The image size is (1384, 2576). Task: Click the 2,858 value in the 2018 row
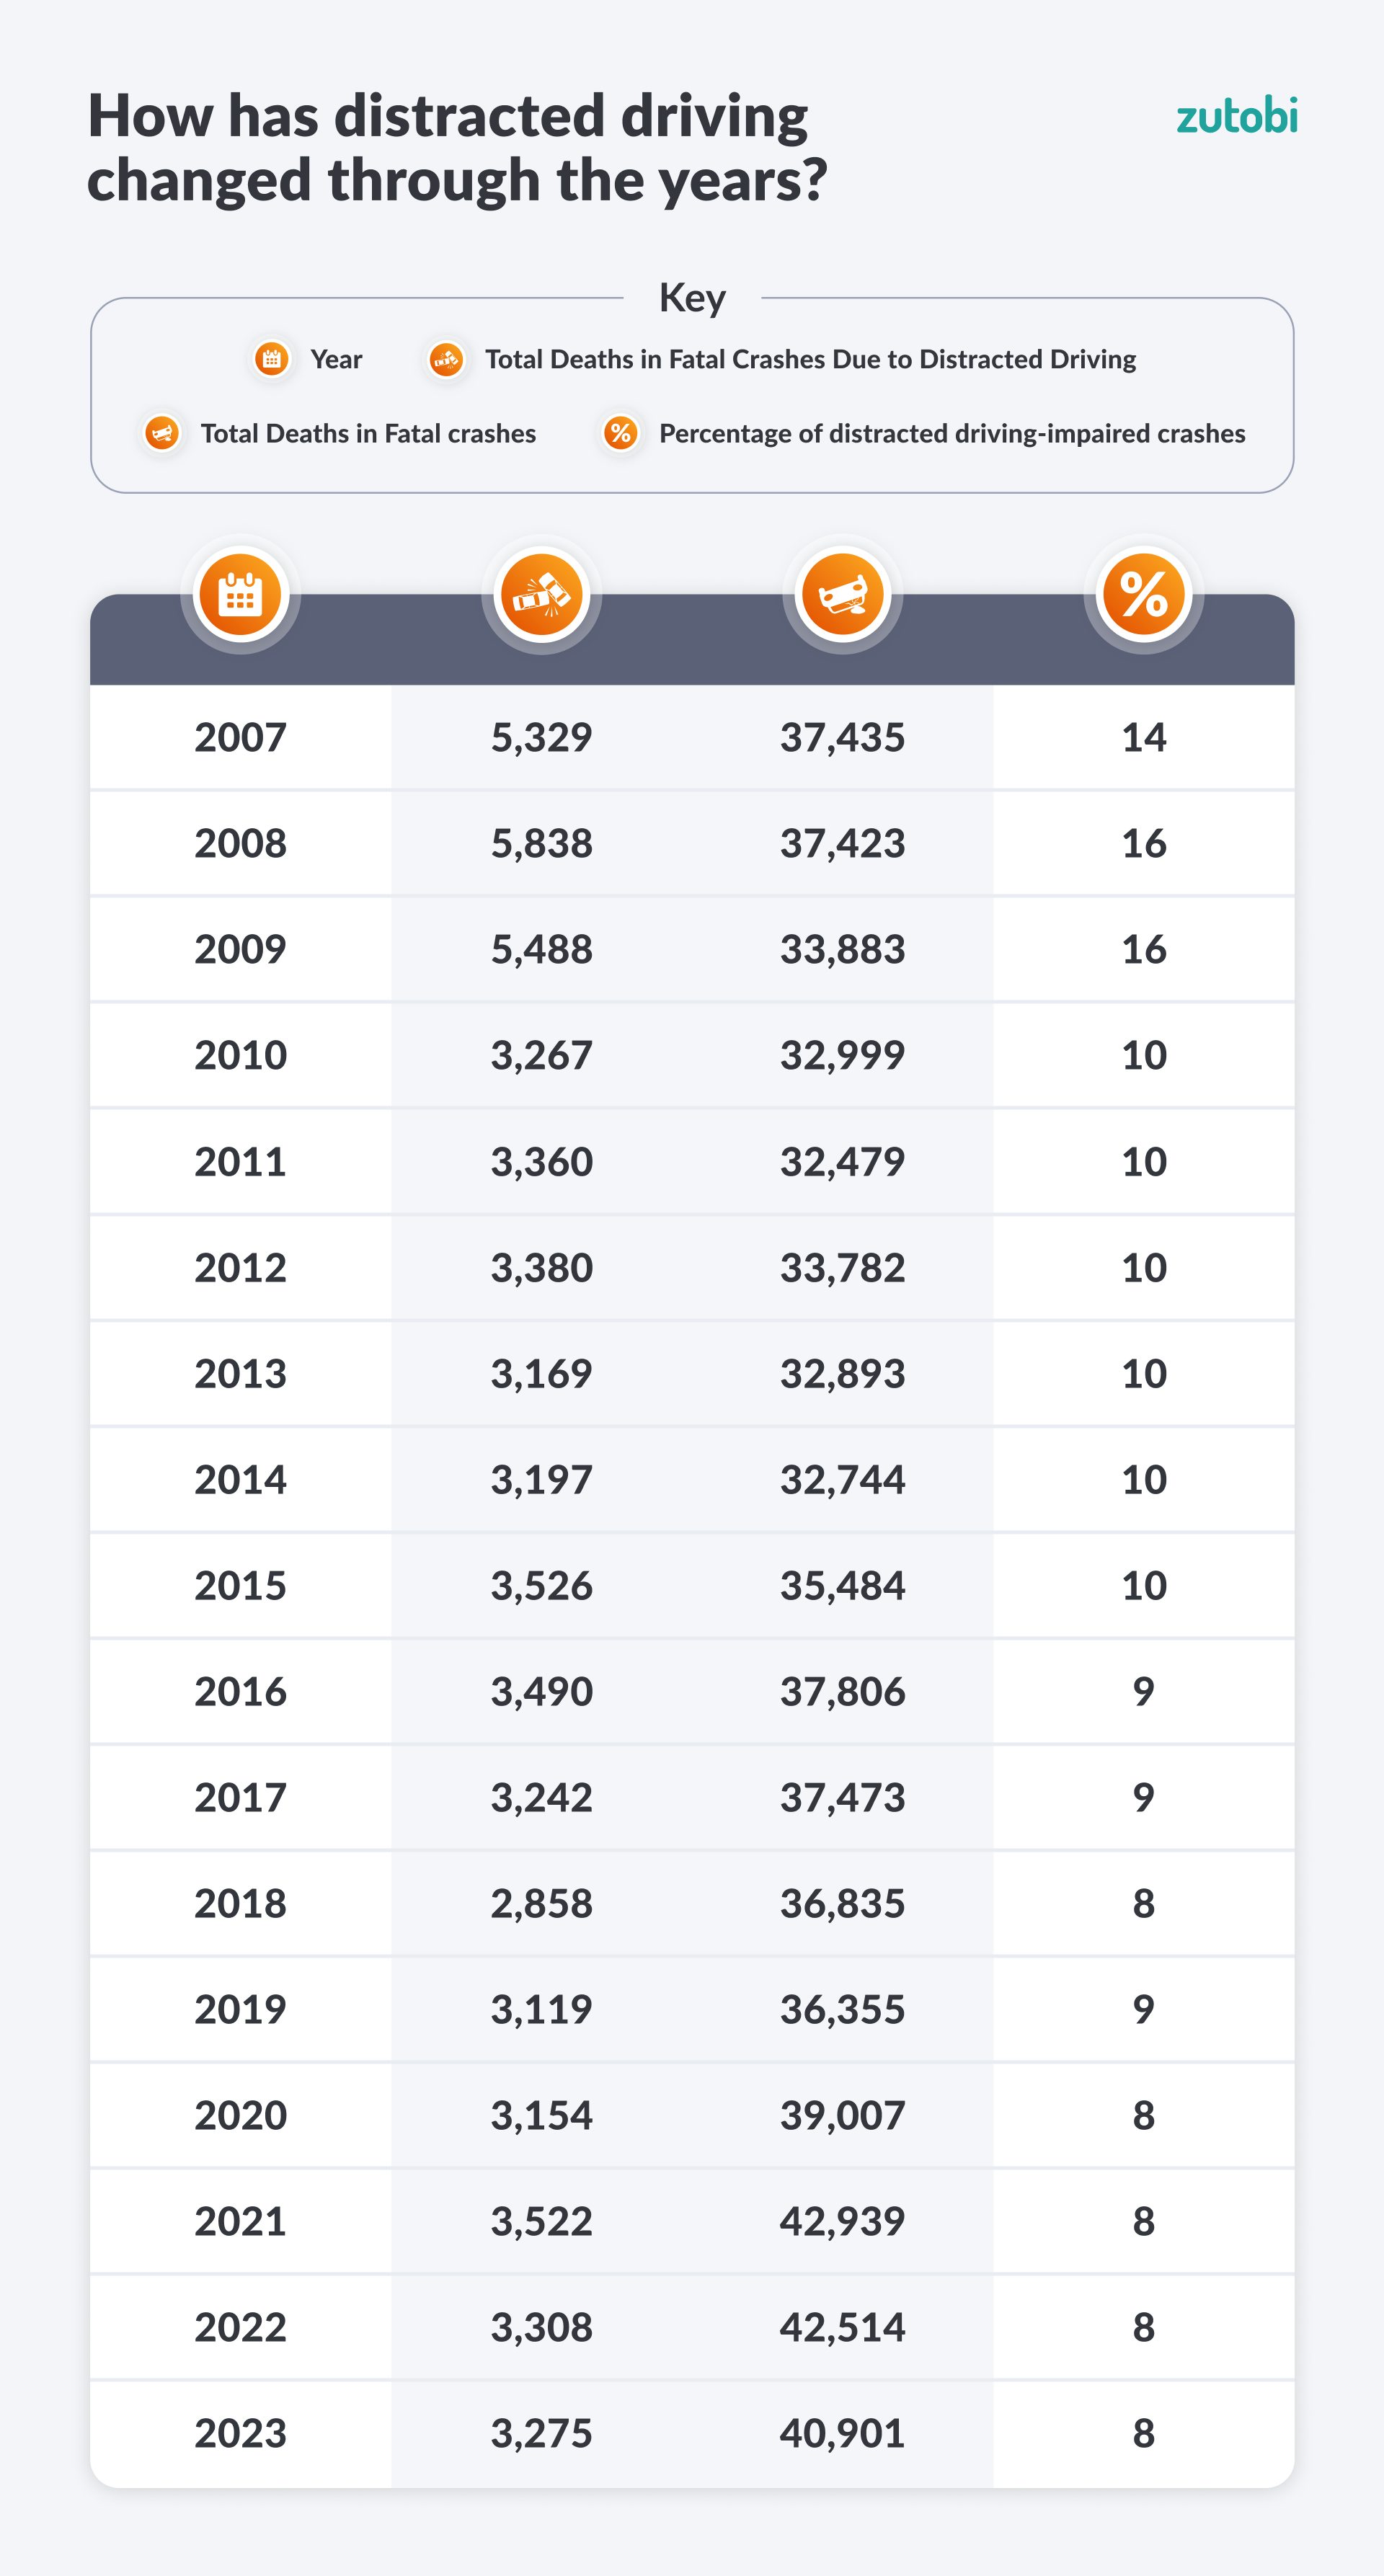point(542,1904)
